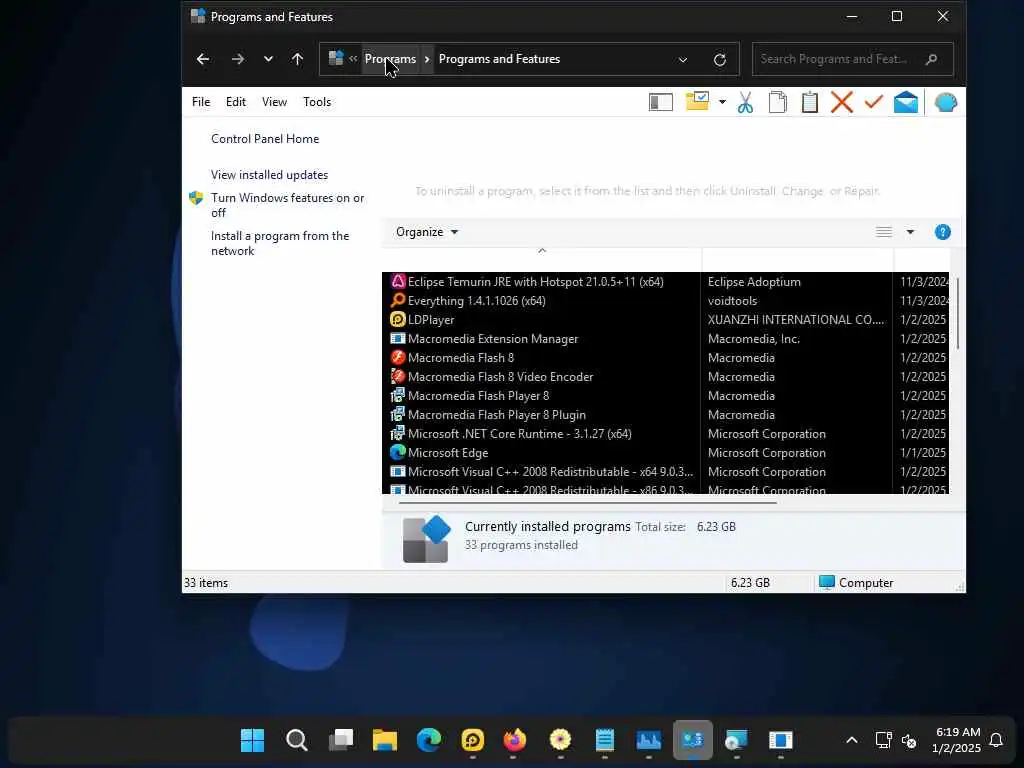Image resolution: width=1024 pixels, height=768 pixels.
Task: Click the blue help question mark
Action: [942, 232]
